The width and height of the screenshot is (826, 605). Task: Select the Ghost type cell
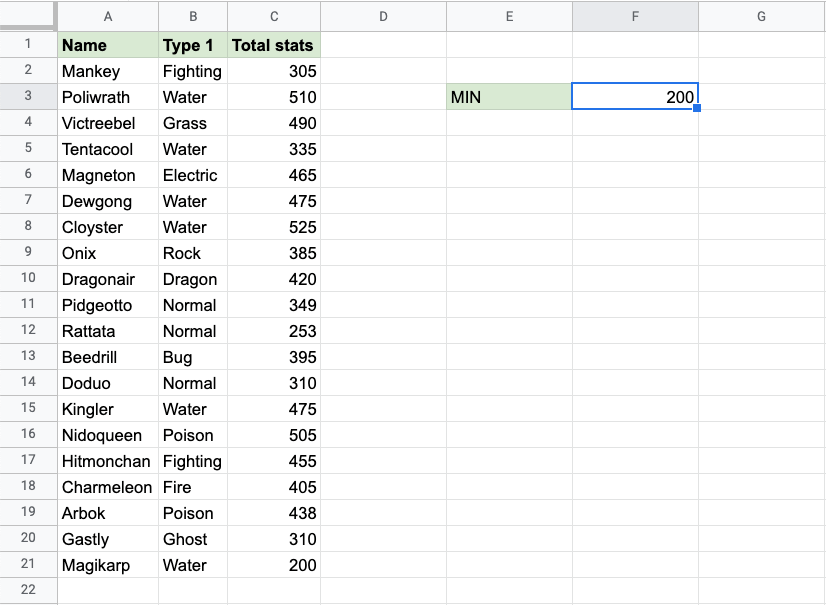pos(193,539)
